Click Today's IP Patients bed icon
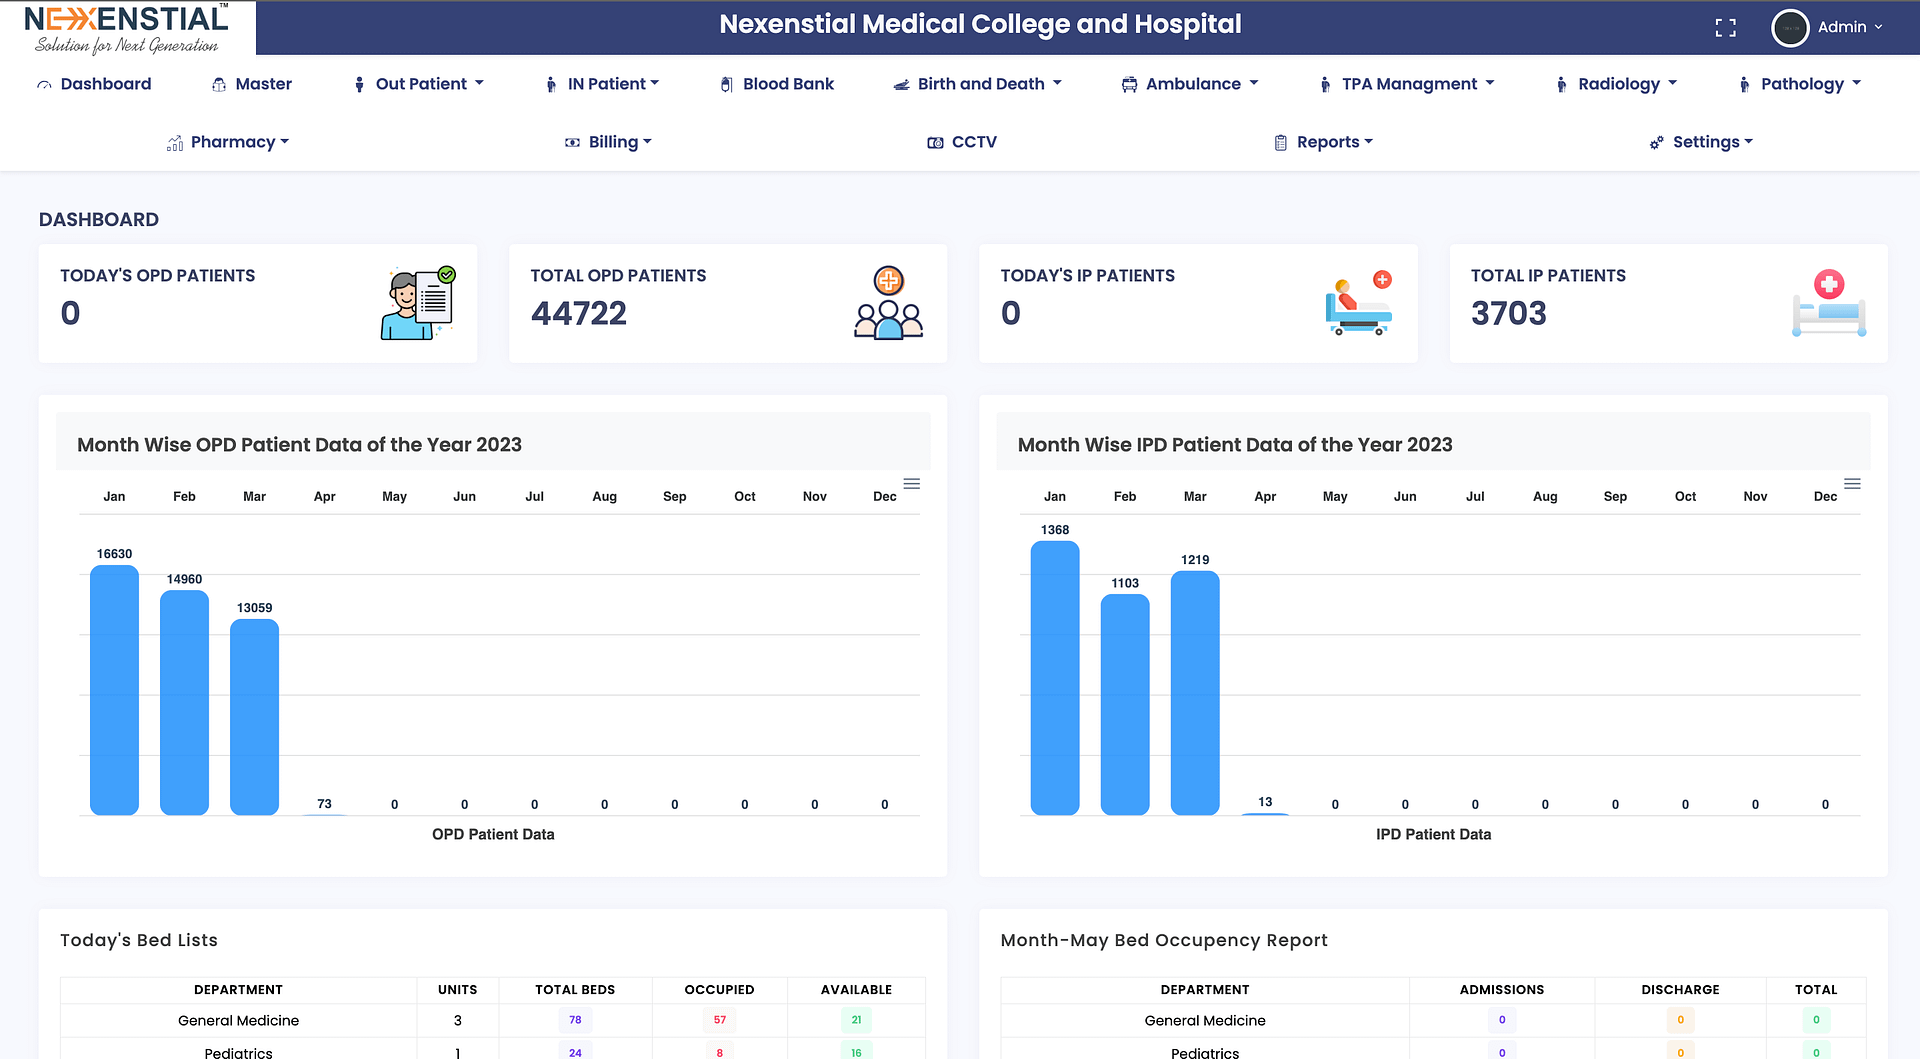1920x1059 pixels. tap(1358, 303)
